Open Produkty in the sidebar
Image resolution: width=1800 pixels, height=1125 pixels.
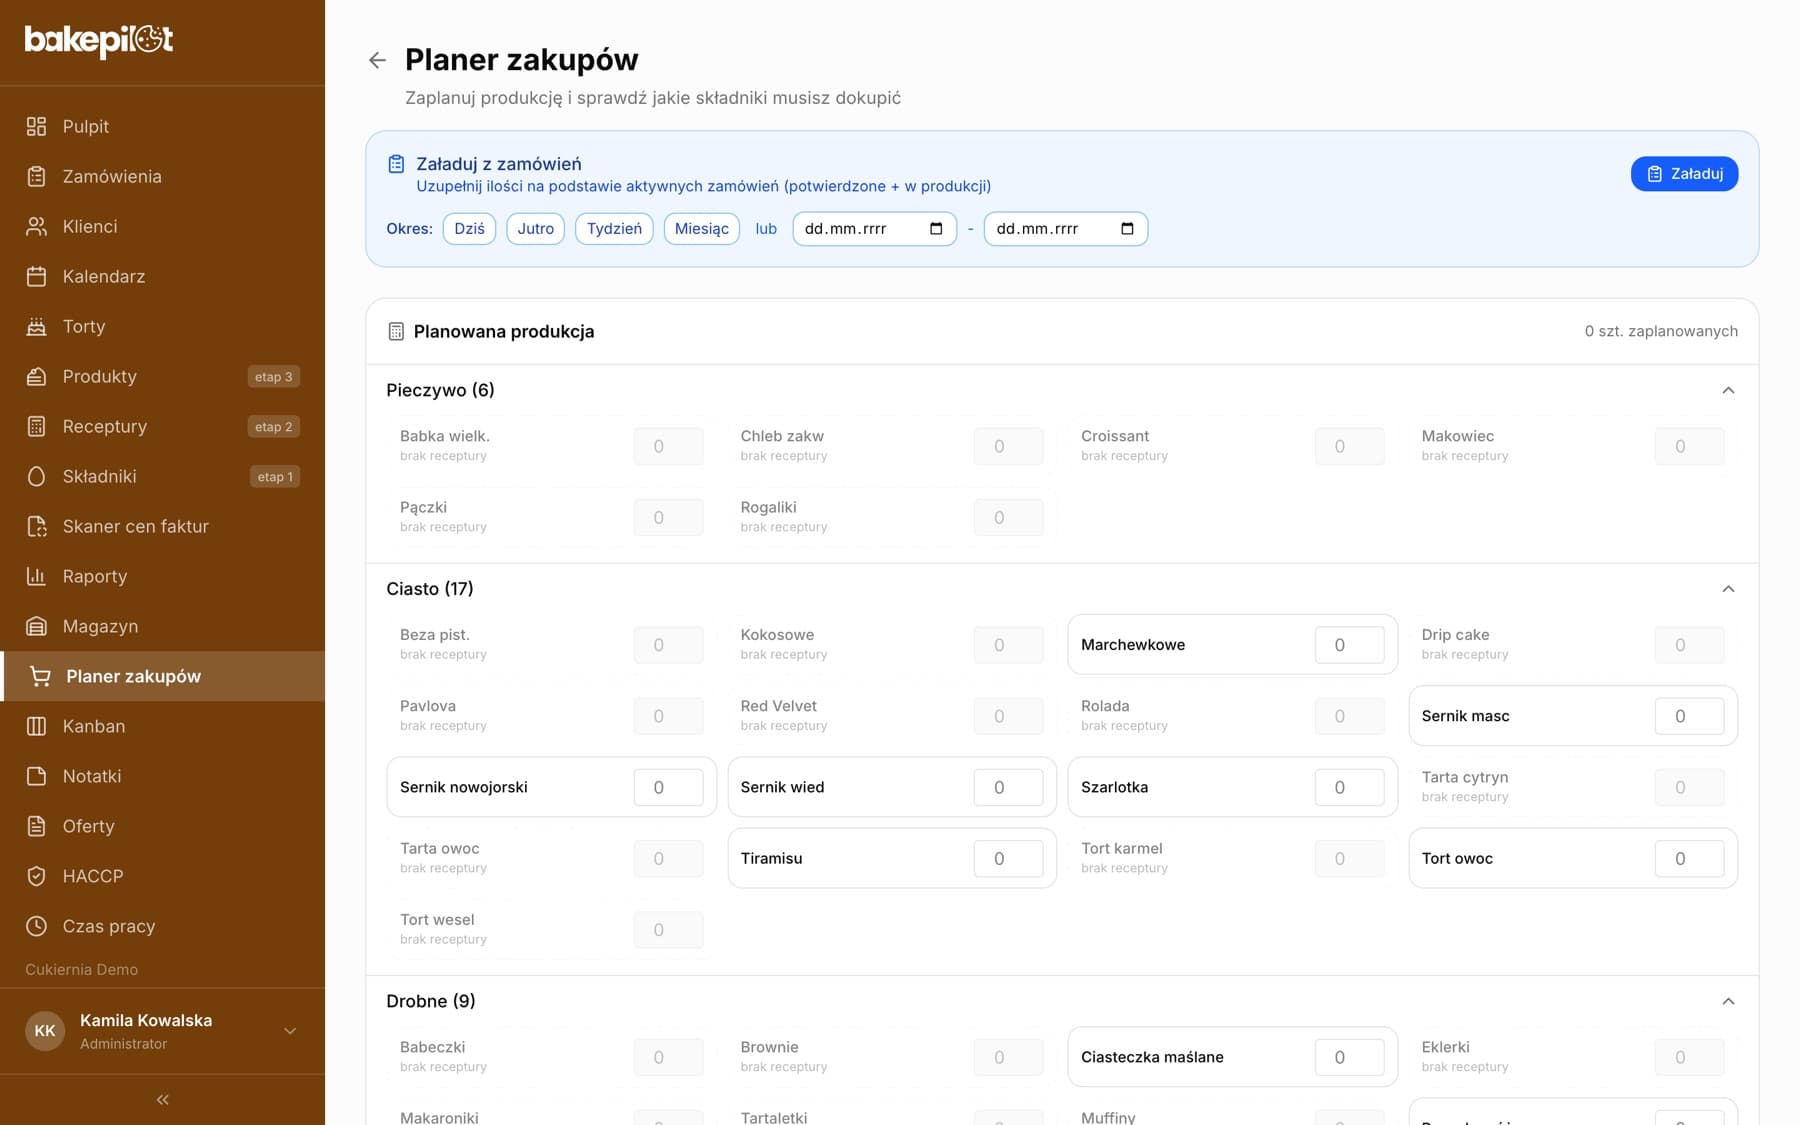point(162,376)
